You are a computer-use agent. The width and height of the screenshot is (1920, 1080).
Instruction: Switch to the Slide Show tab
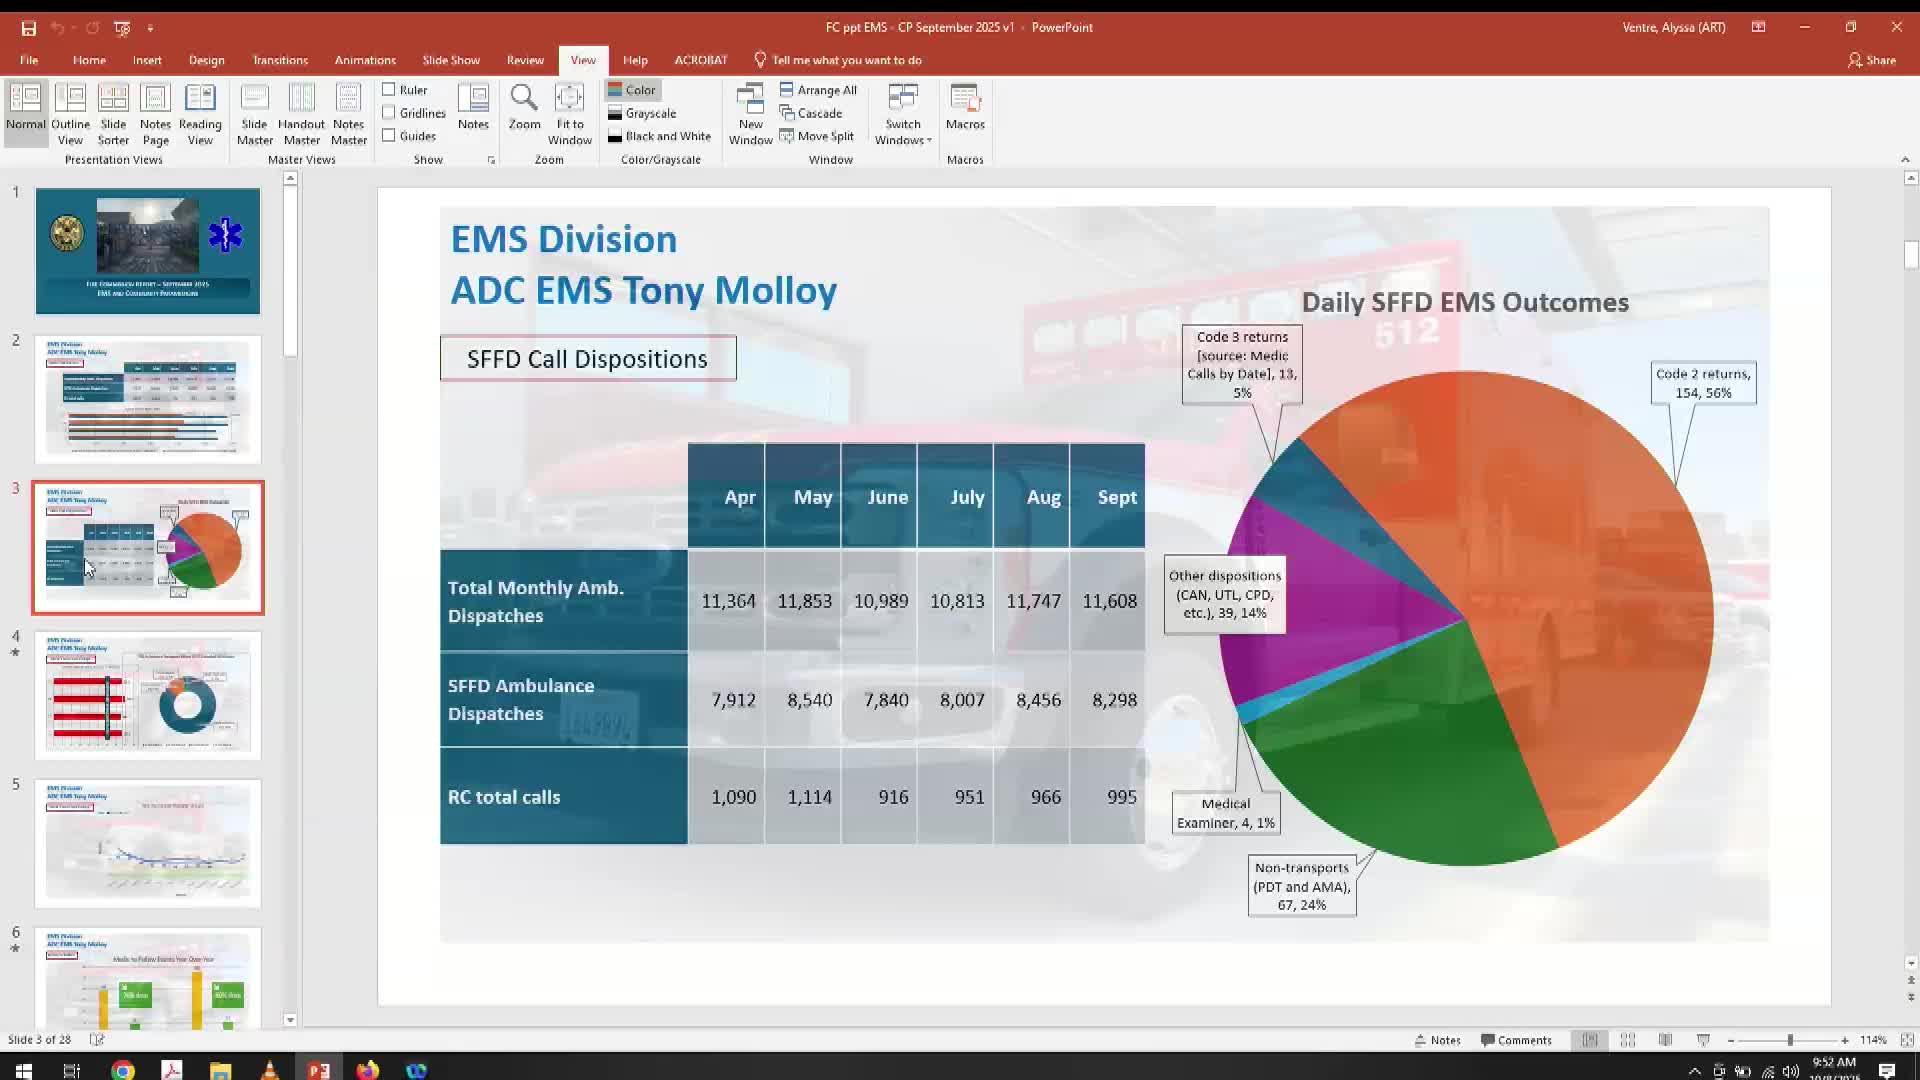pyautogui.click(x=451, y=60)
